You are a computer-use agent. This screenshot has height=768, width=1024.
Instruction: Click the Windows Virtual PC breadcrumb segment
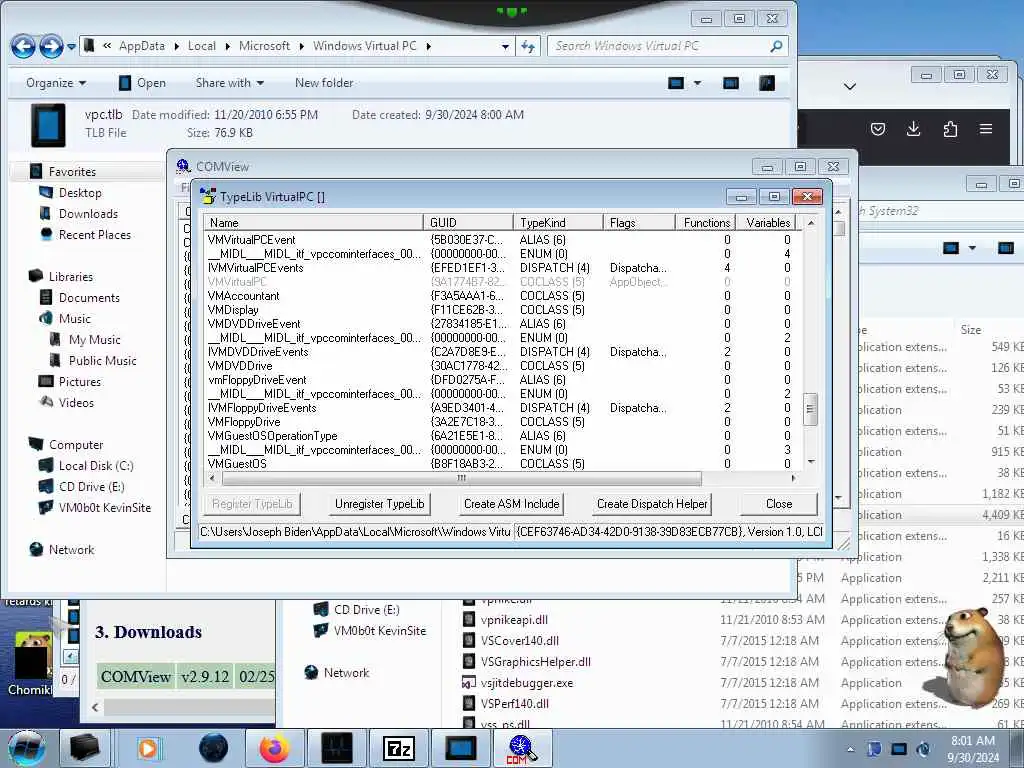[364, 46]
